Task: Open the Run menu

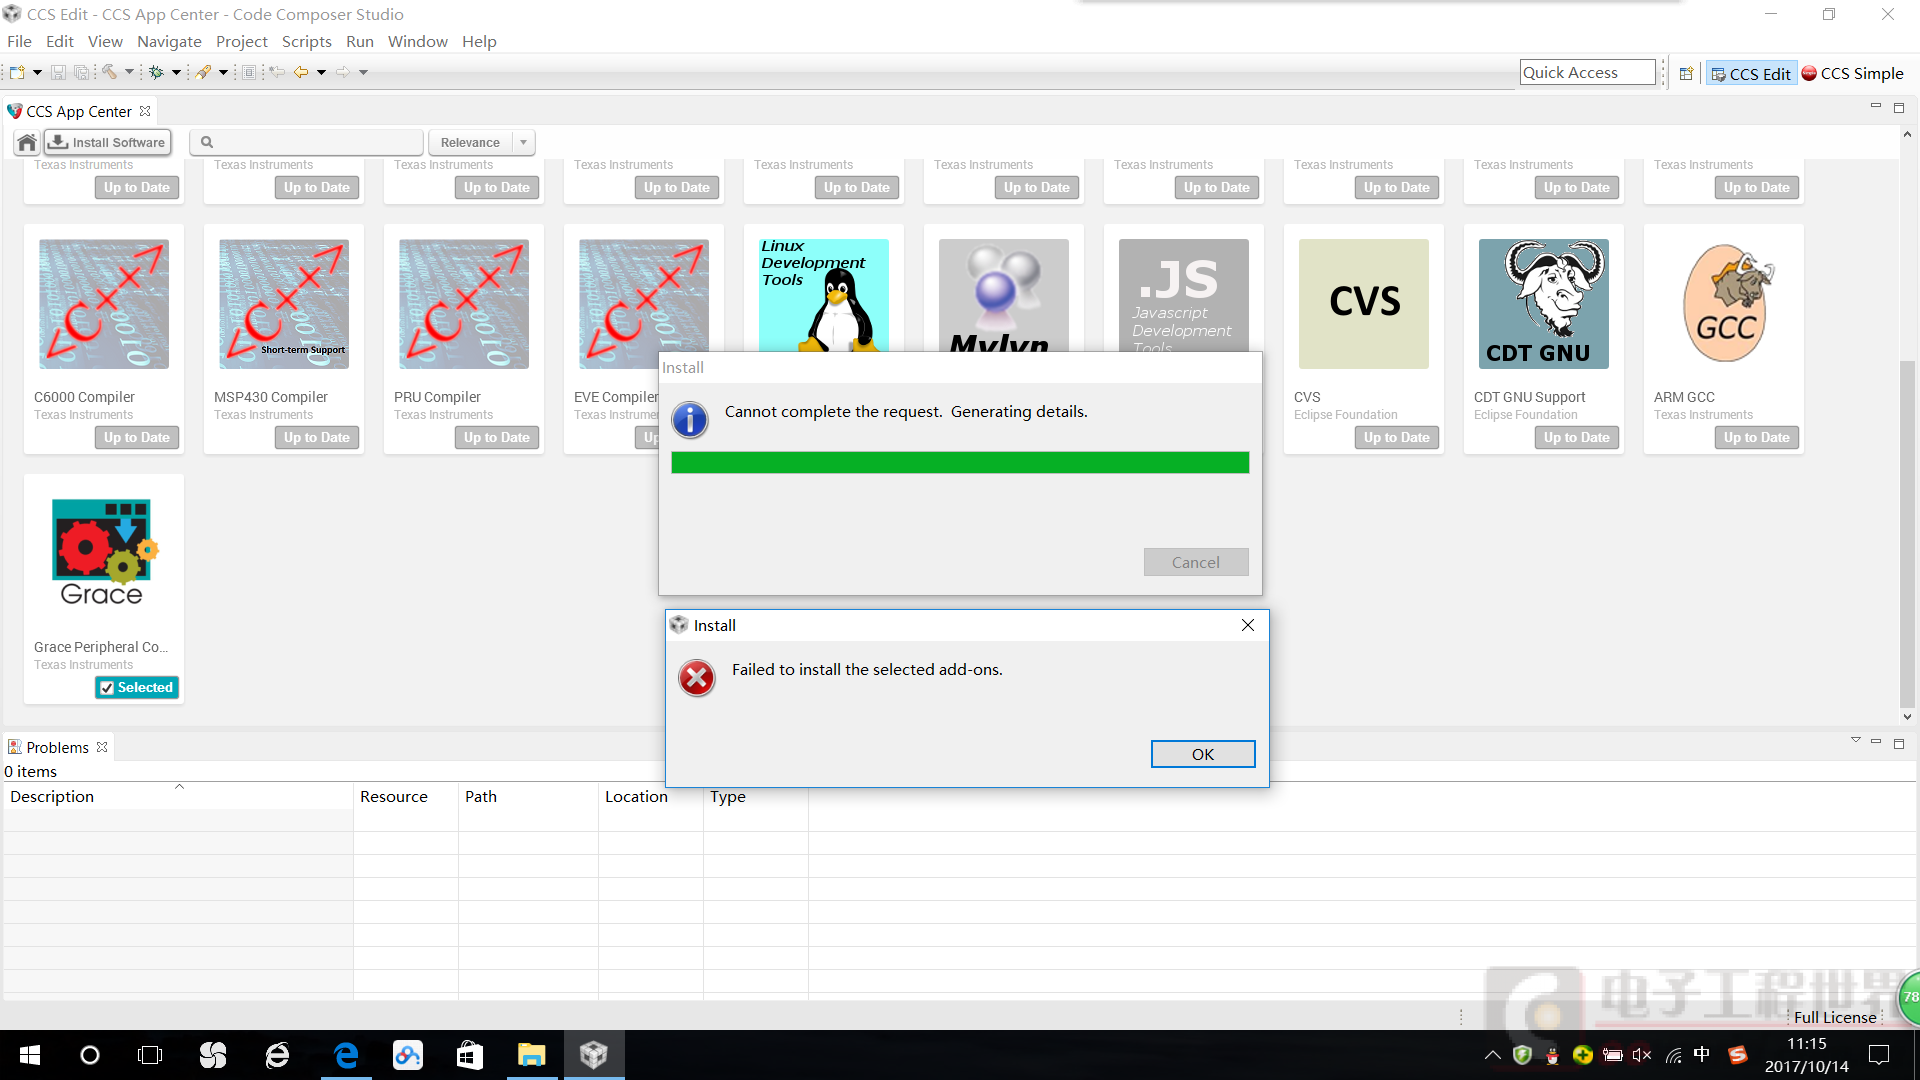Action: pos(360,41)
